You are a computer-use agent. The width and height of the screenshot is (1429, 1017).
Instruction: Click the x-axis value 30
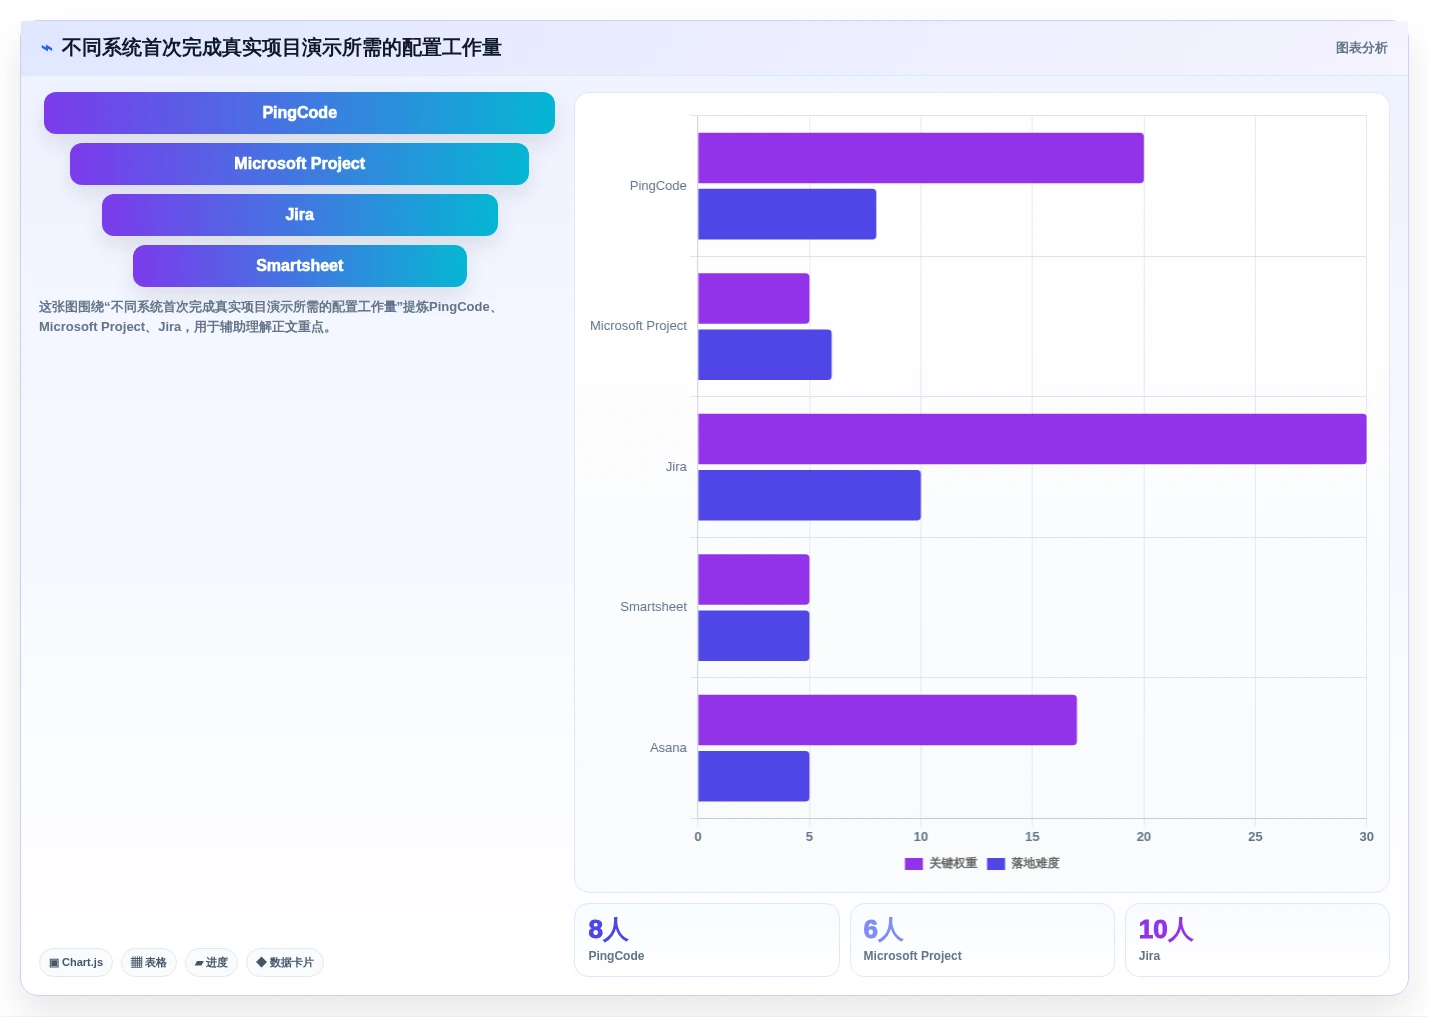coord(1366,837)
